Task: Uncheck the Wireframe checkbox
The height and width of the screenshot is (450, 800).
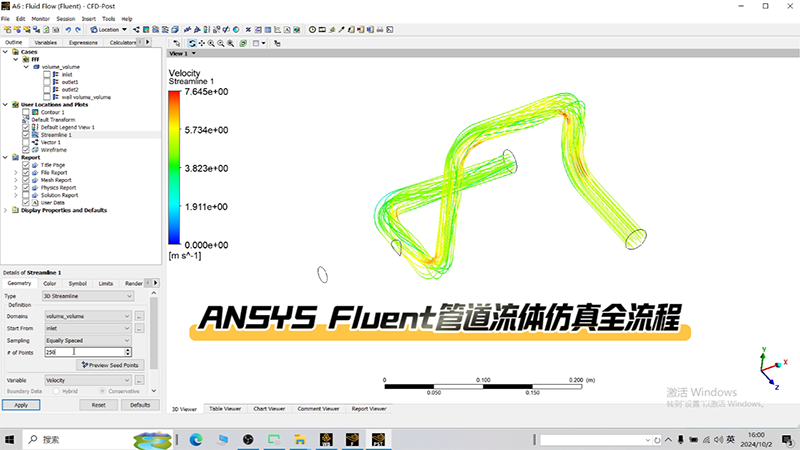Action: (26, 150)
